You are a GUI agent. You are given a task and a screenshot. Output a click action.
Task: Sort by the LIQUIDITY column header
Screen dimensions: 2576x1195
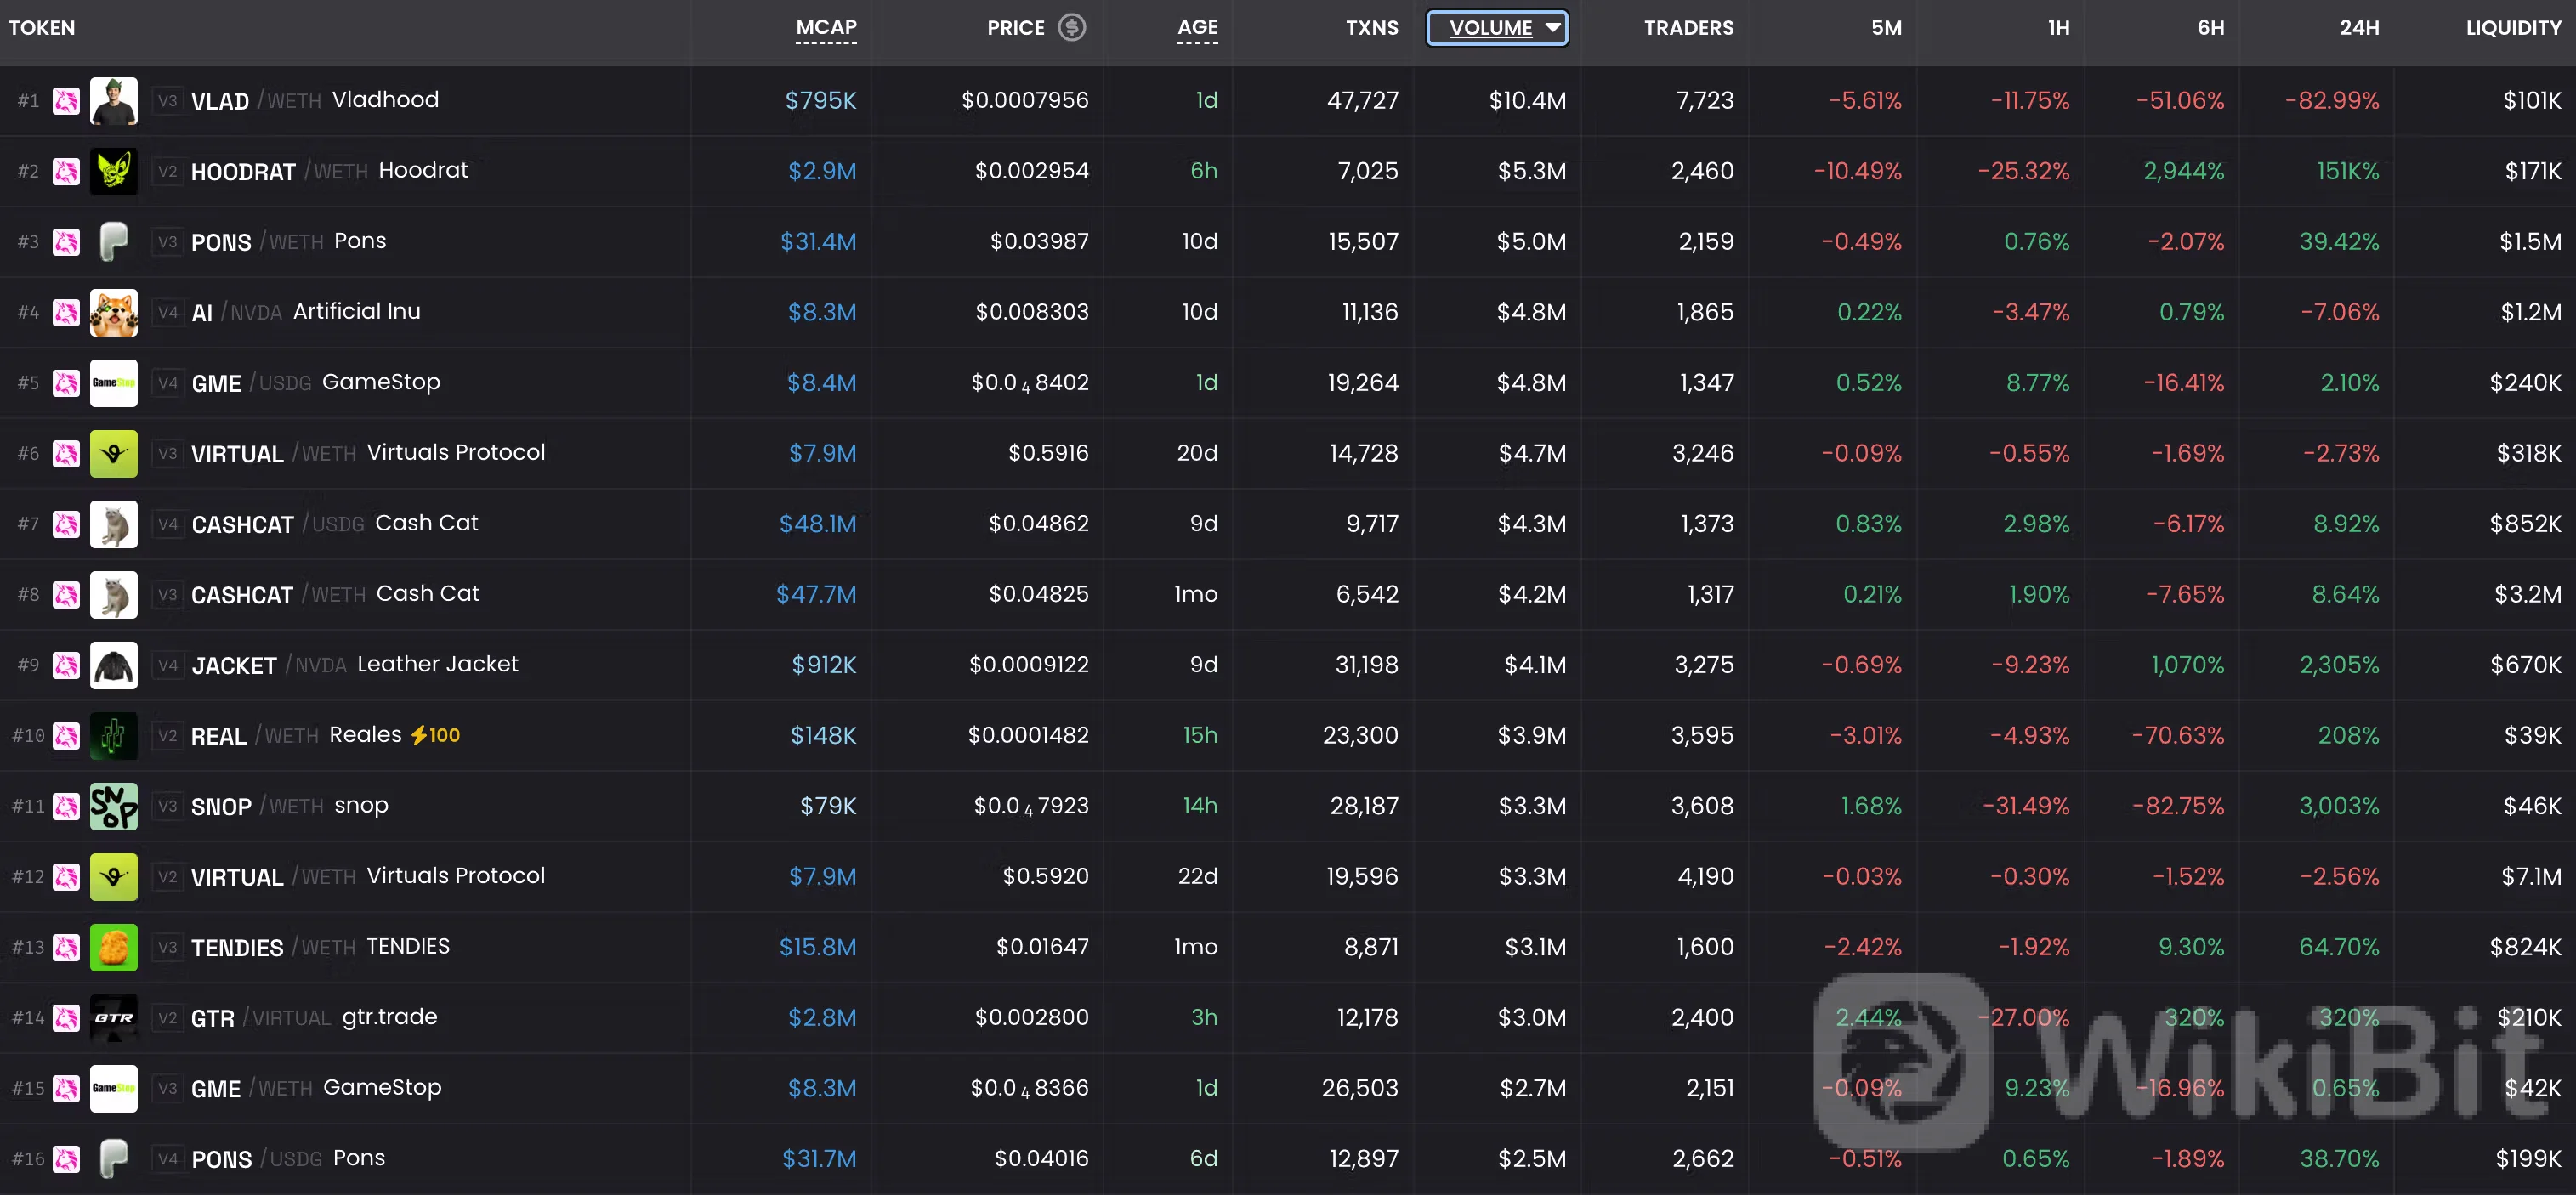coord(2513,28)
